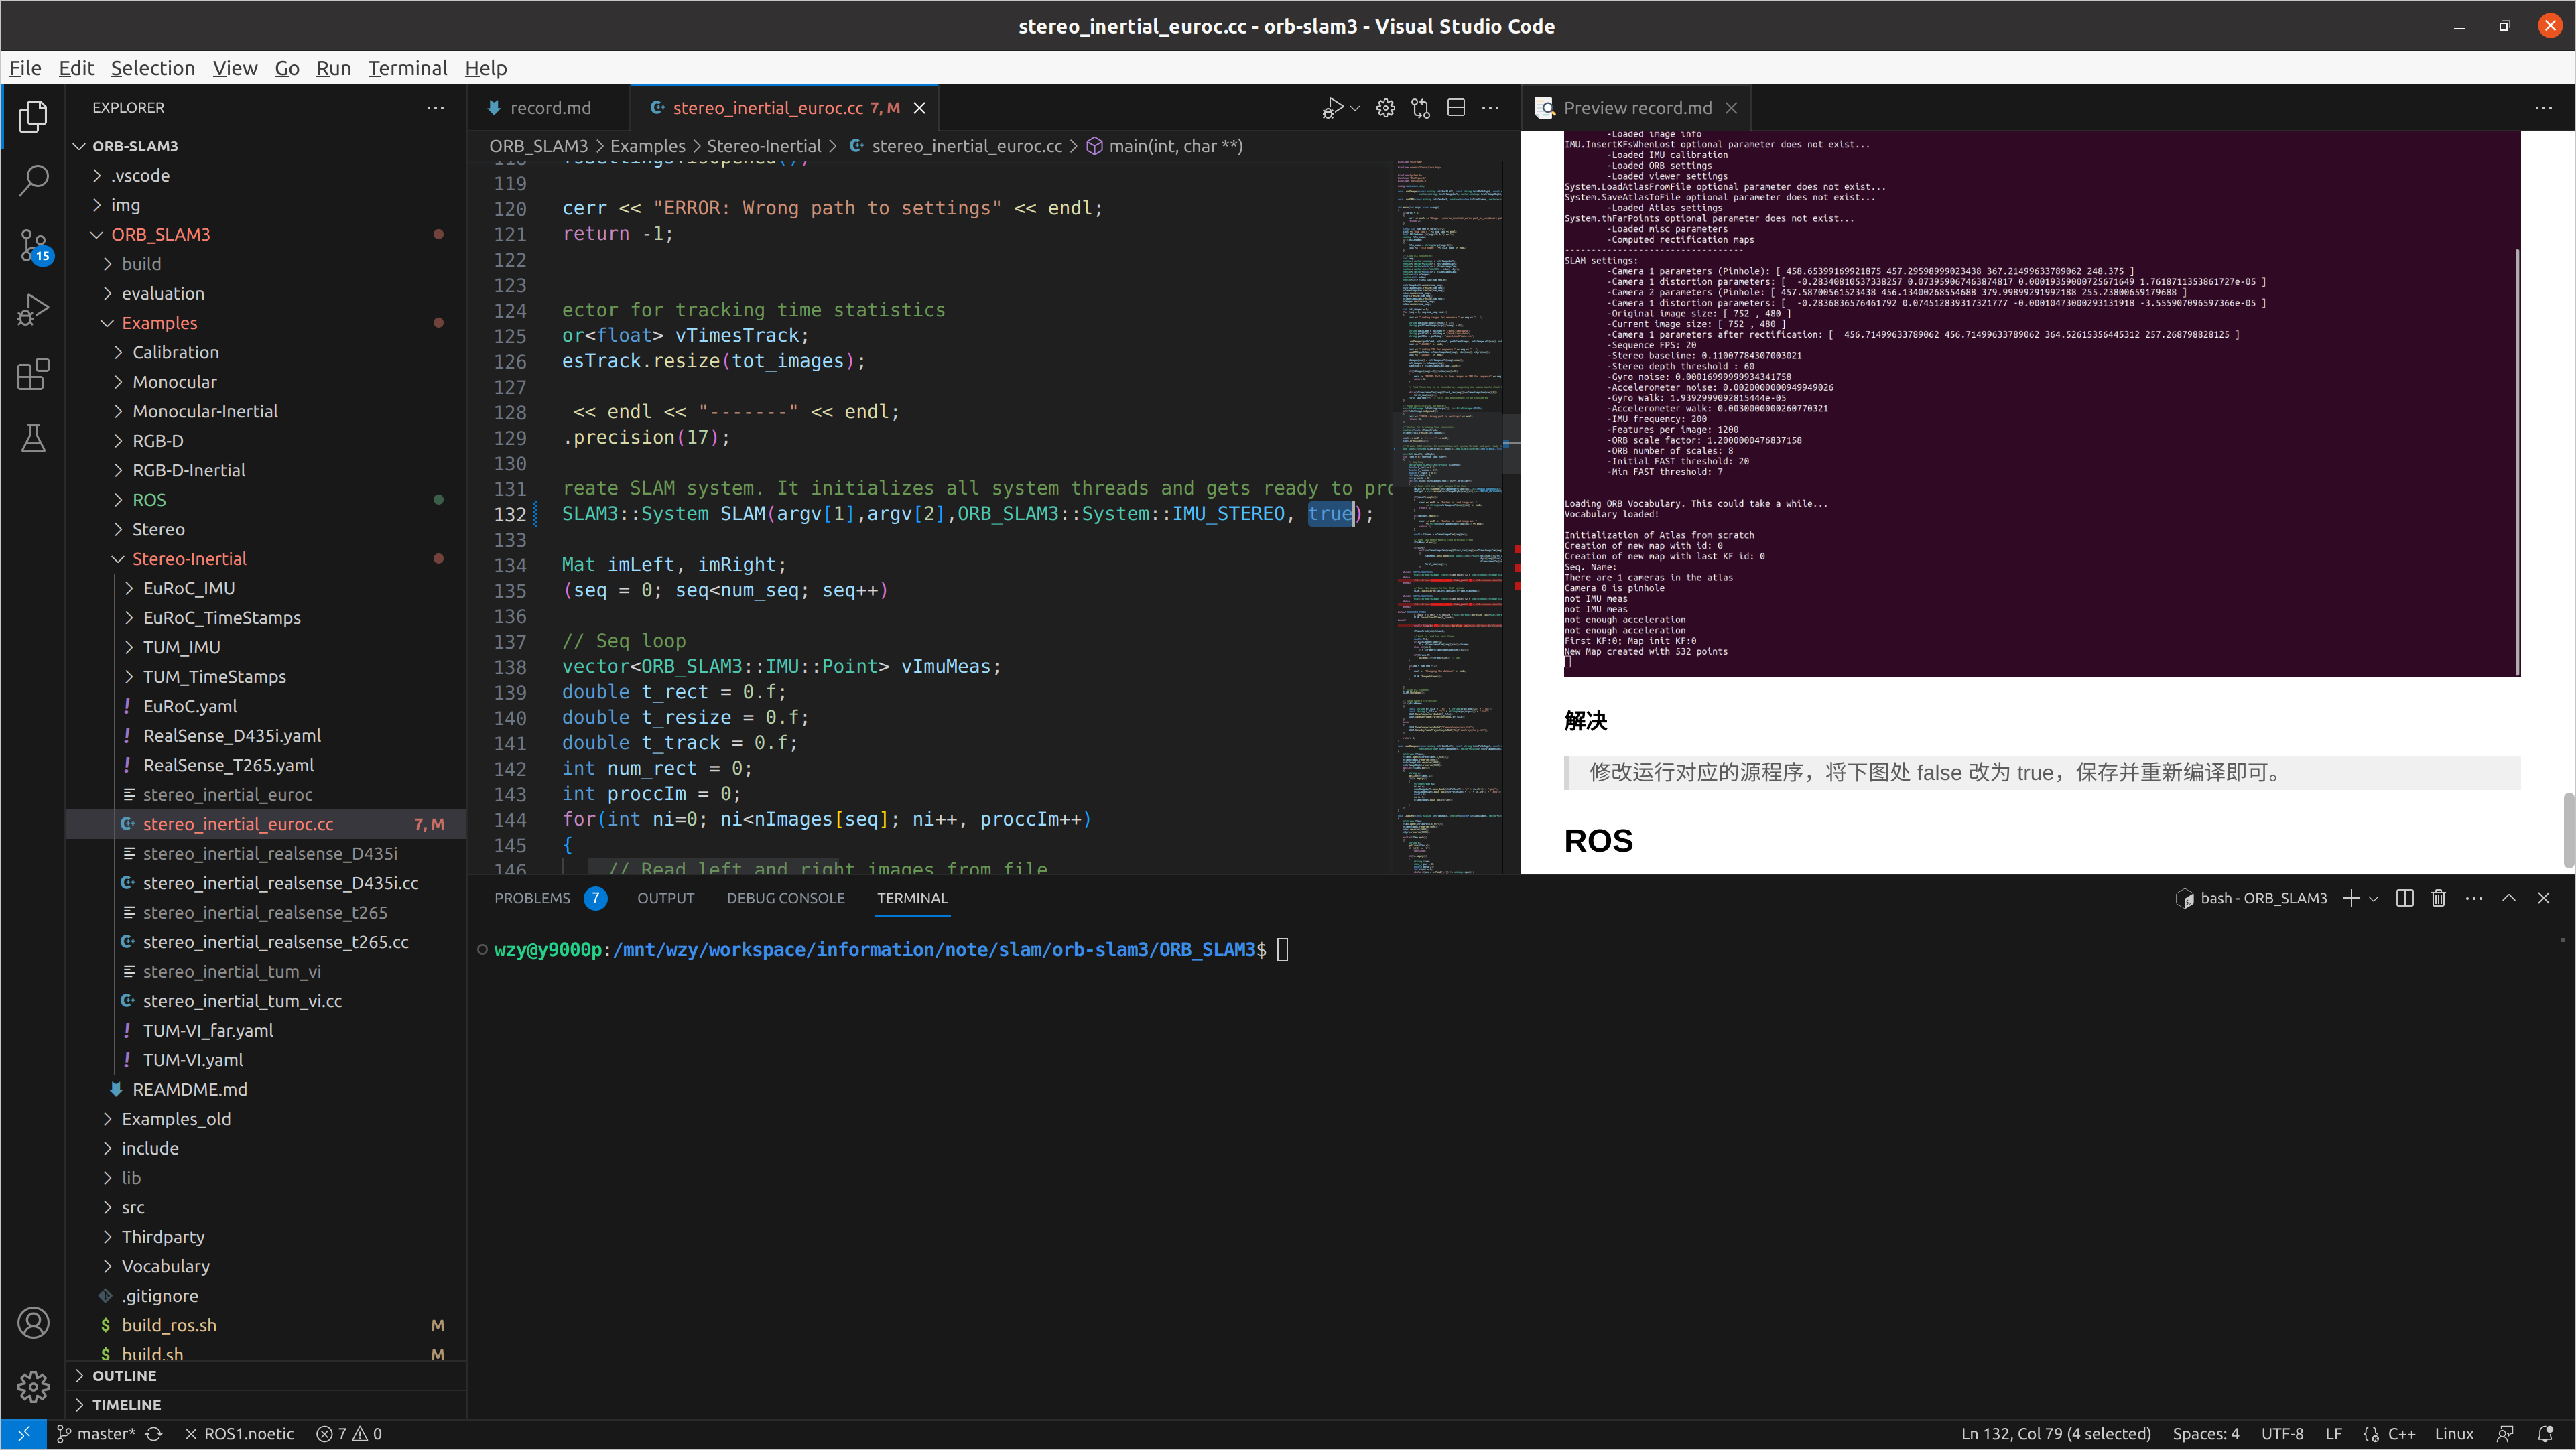
Task: Click the gear icon in the editor toolbar
Action: tap(1385, 108)
